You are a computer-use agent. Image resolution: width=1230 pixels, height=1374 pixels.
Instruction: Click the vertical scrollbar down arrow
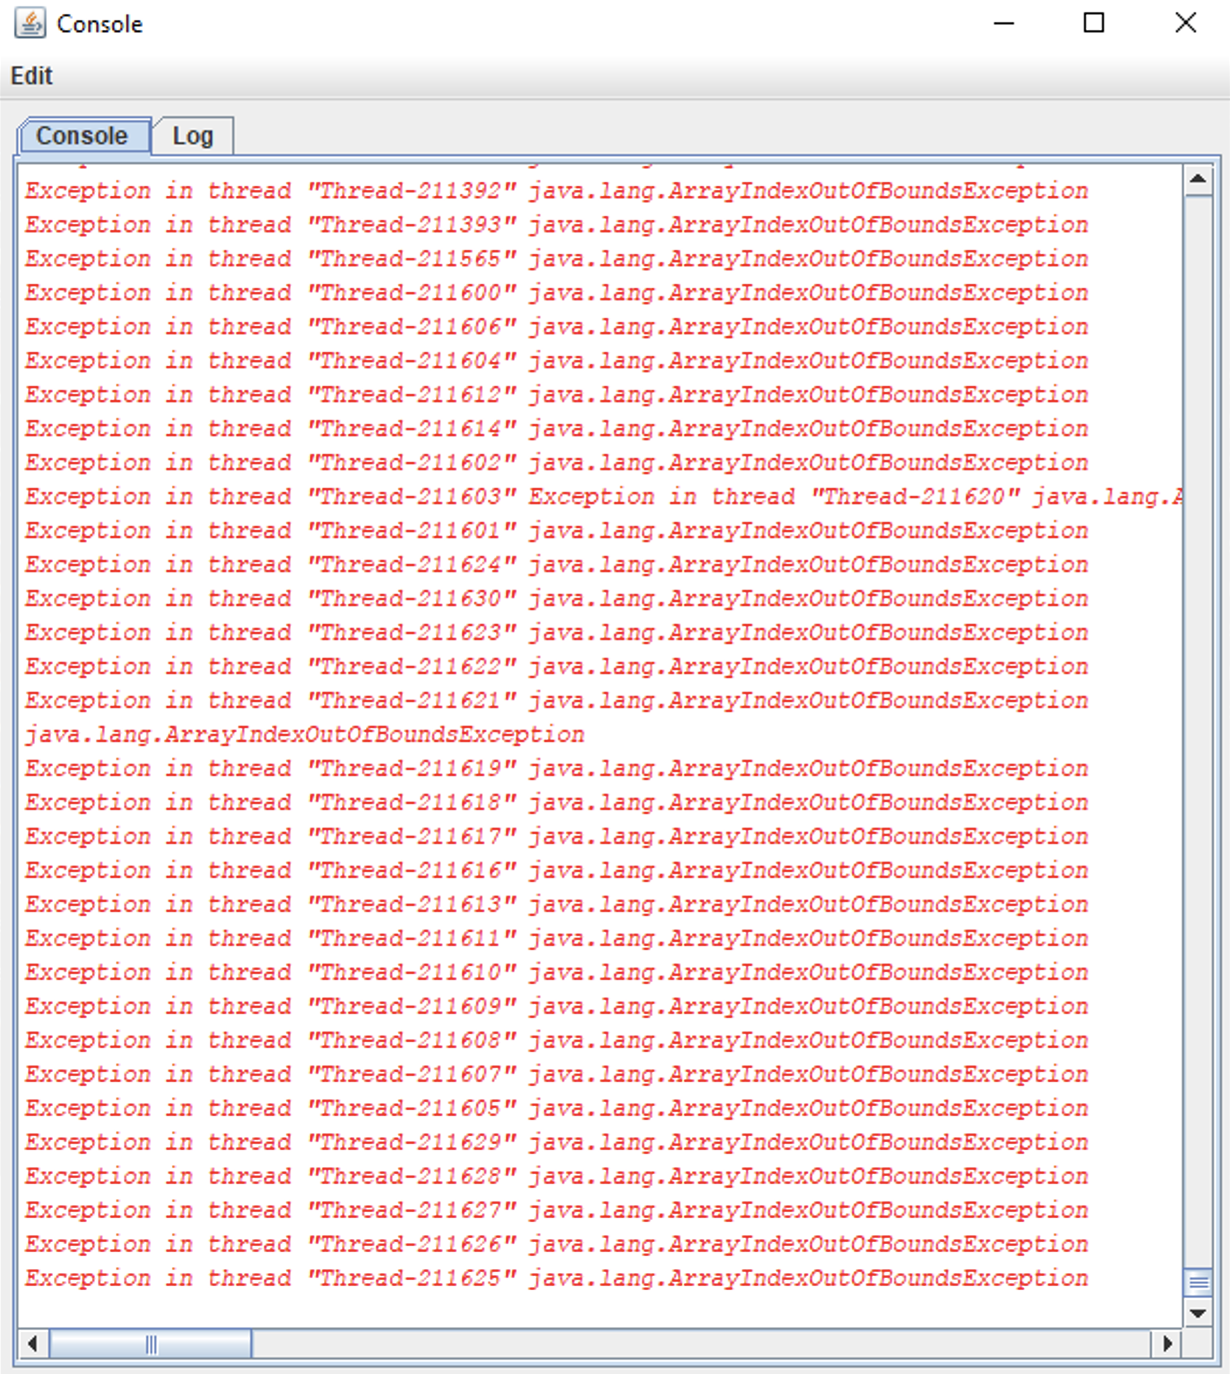pos(1198,1312)
